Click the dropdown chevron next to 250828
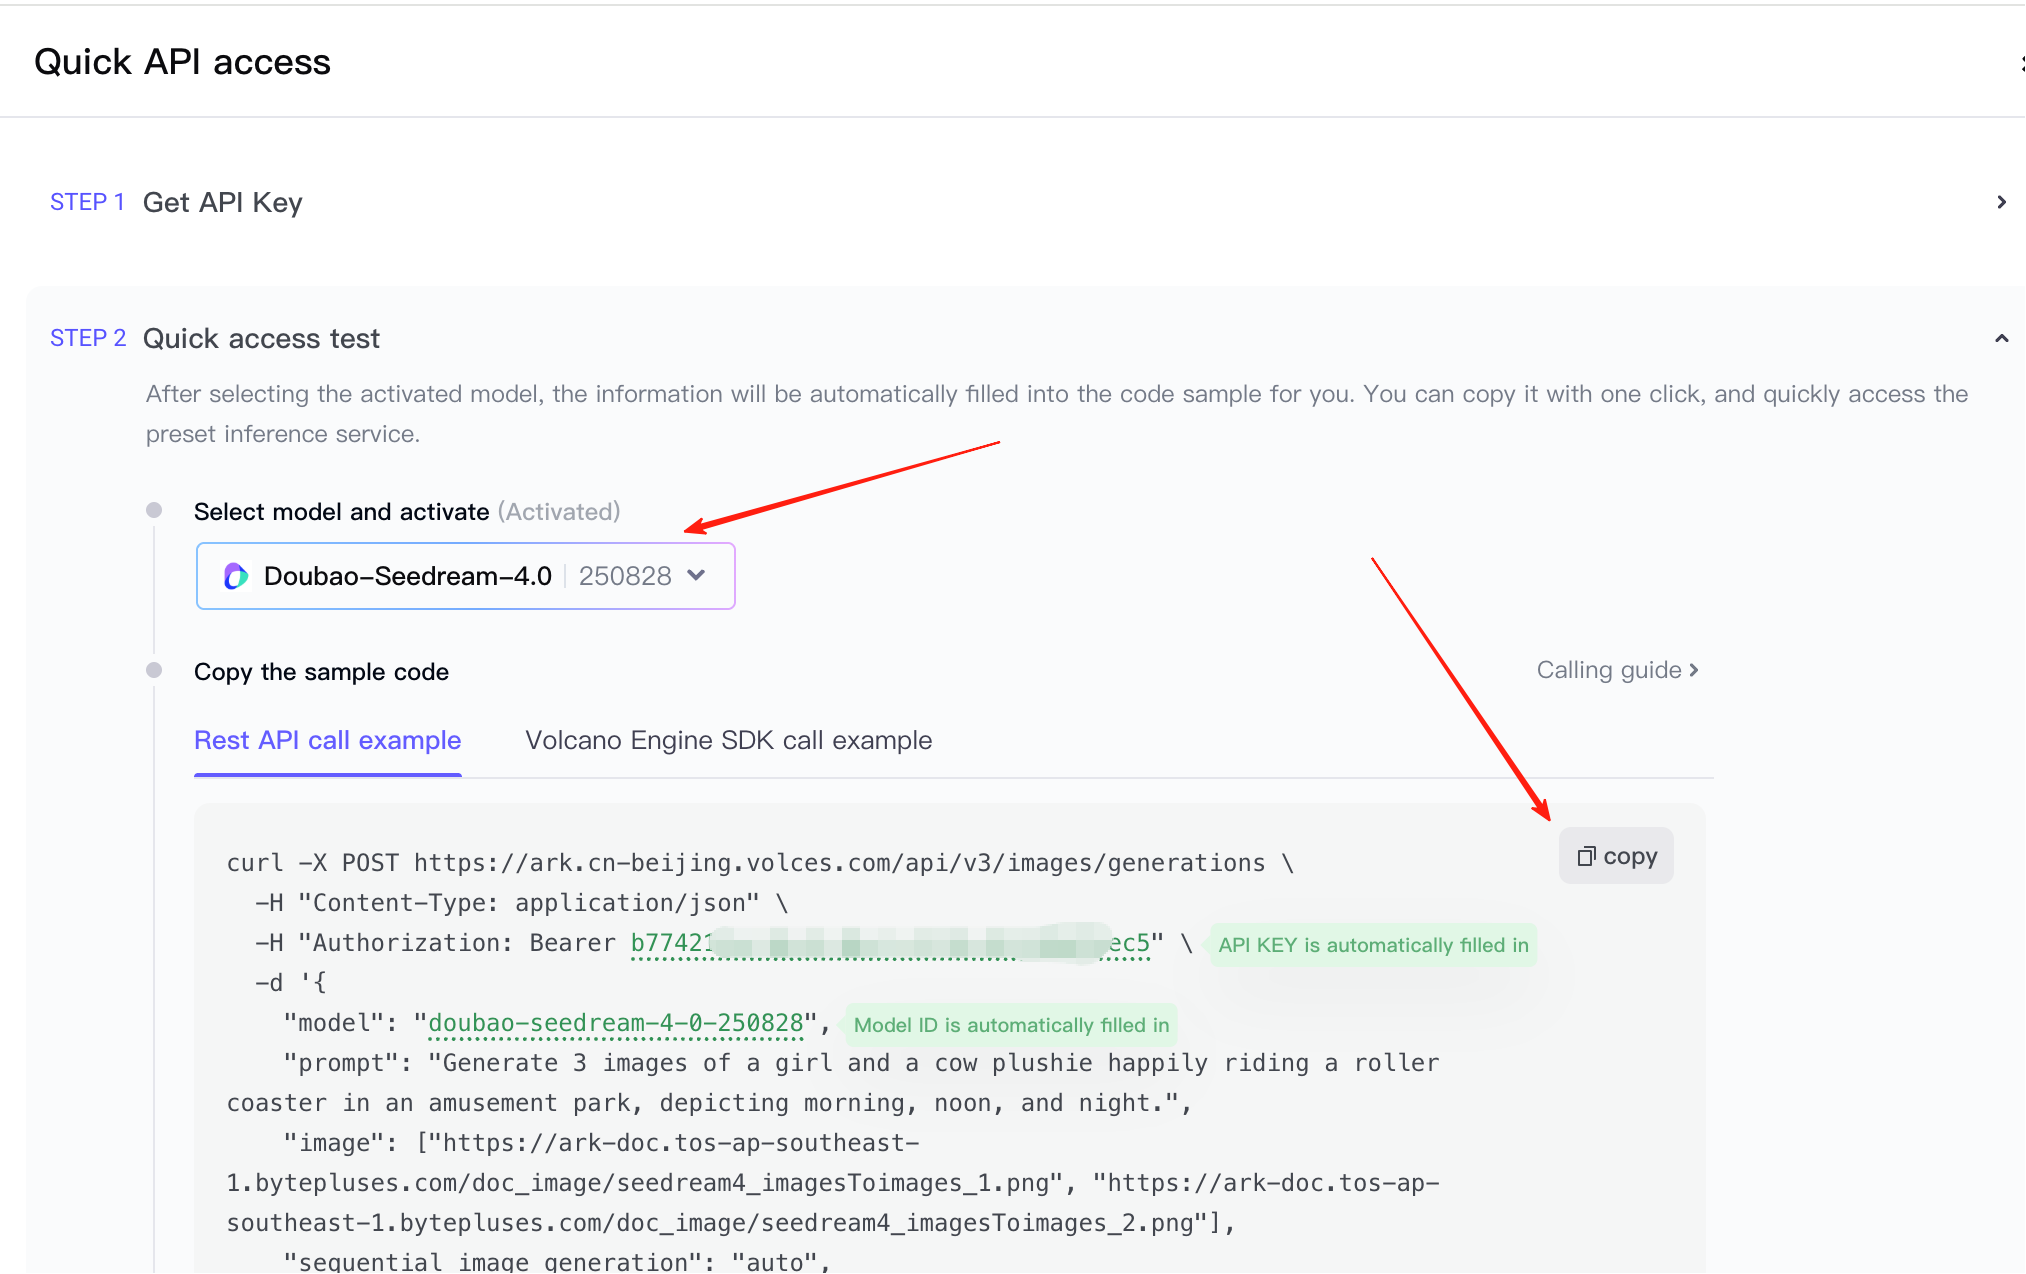 [697, 575]
